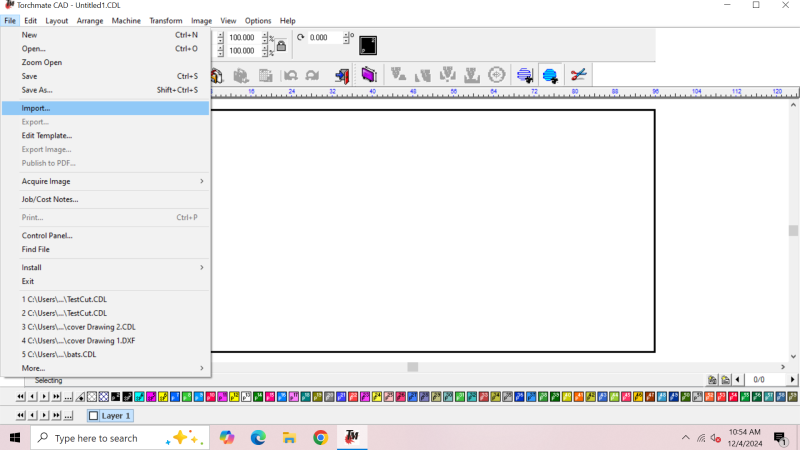Select the transparent checkered no-fill swatch
This screenshot has height=450, width=800.
[92, 397]
